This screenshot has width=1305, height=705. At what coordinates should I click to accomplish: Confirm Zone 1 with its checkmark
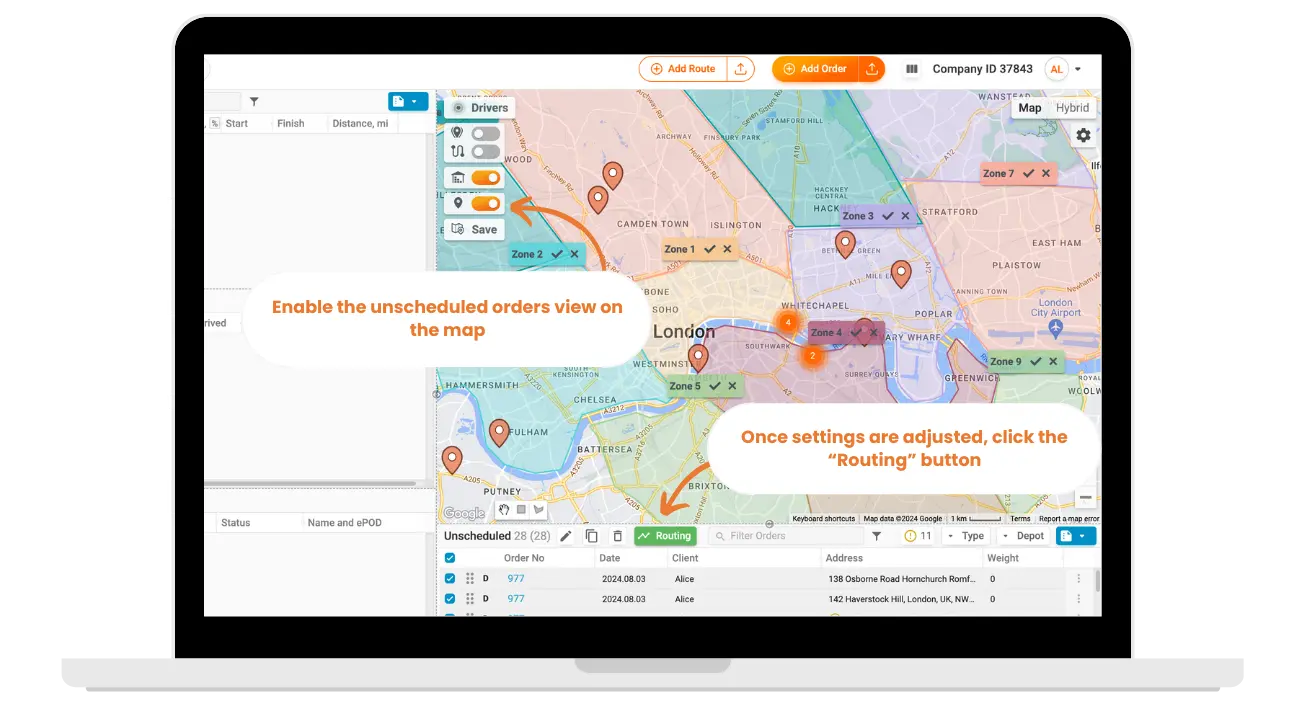pos(709,249)
